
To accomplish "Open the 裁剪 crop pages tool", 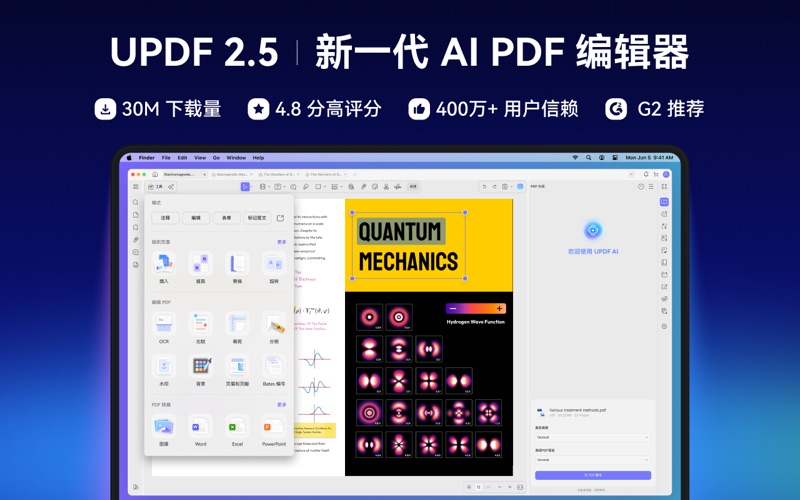I will [237, 328].
